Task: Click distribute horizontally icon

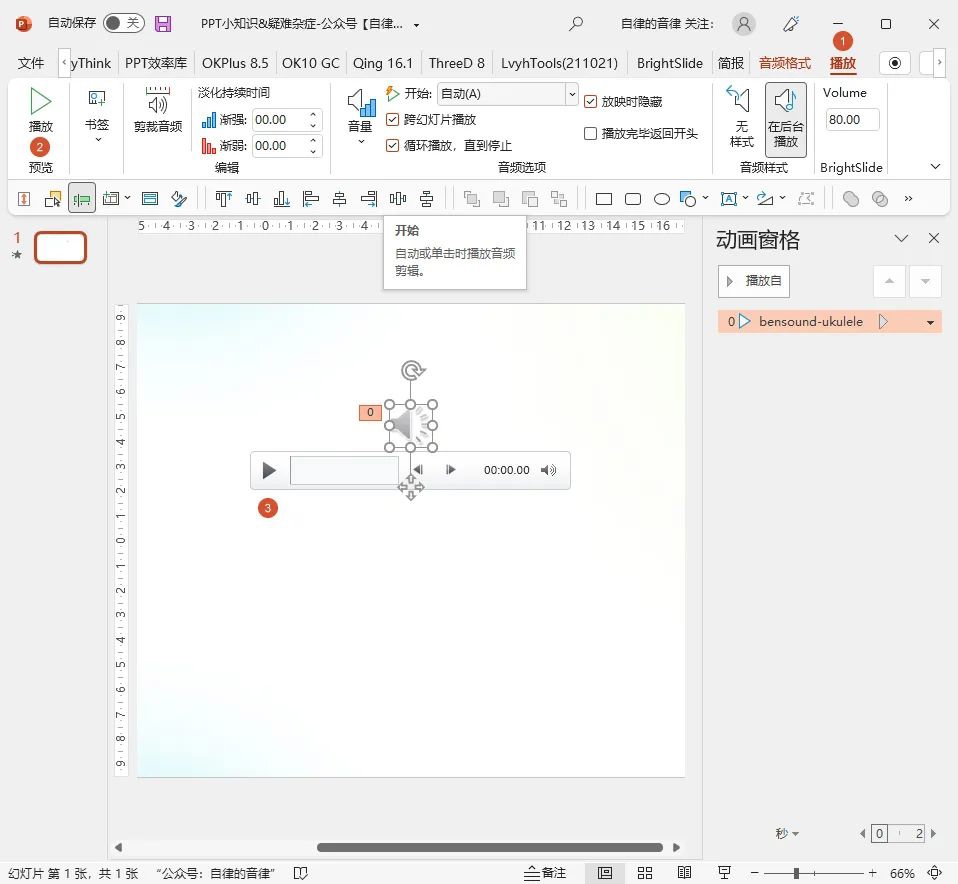Action: 398,199
